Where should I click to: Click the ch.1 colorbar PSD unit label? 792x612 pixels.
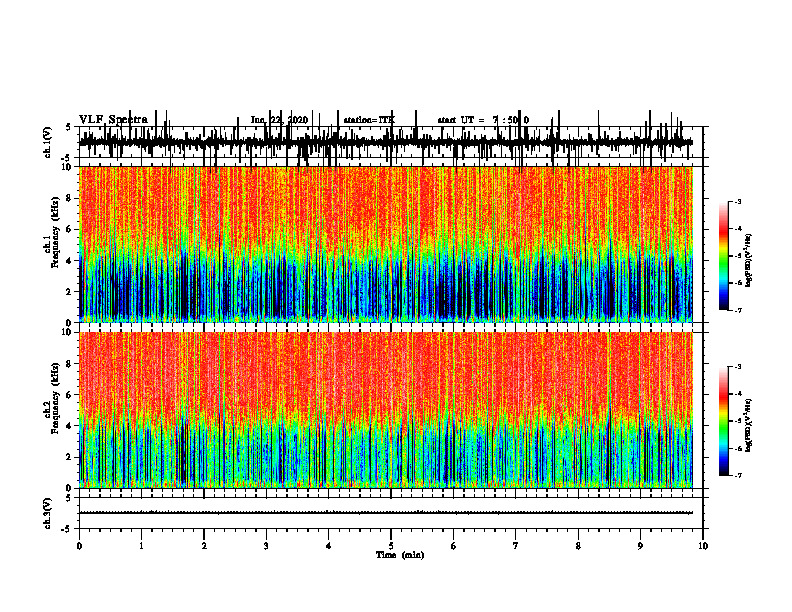pyautogui.click(x=749, y=260)
